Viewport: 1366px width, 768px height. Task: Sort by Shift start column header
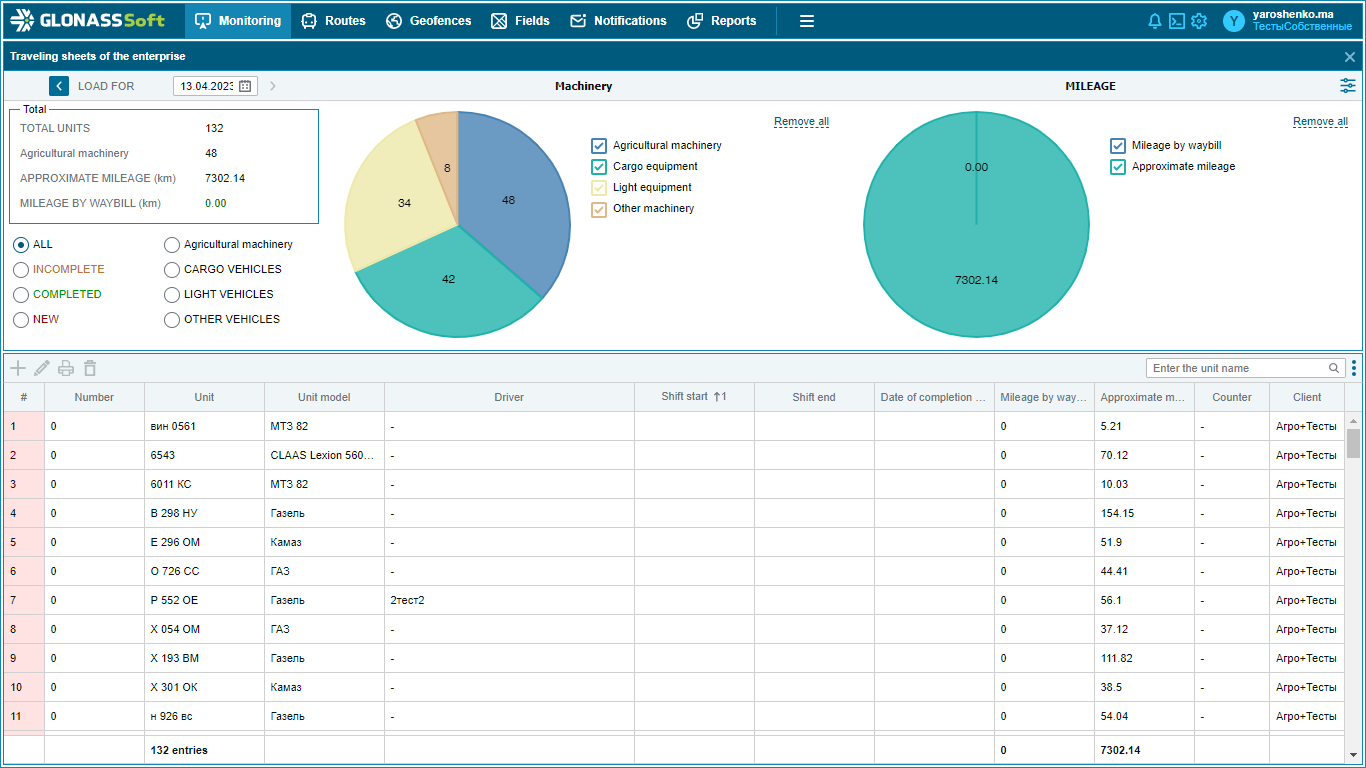(694, 397)
